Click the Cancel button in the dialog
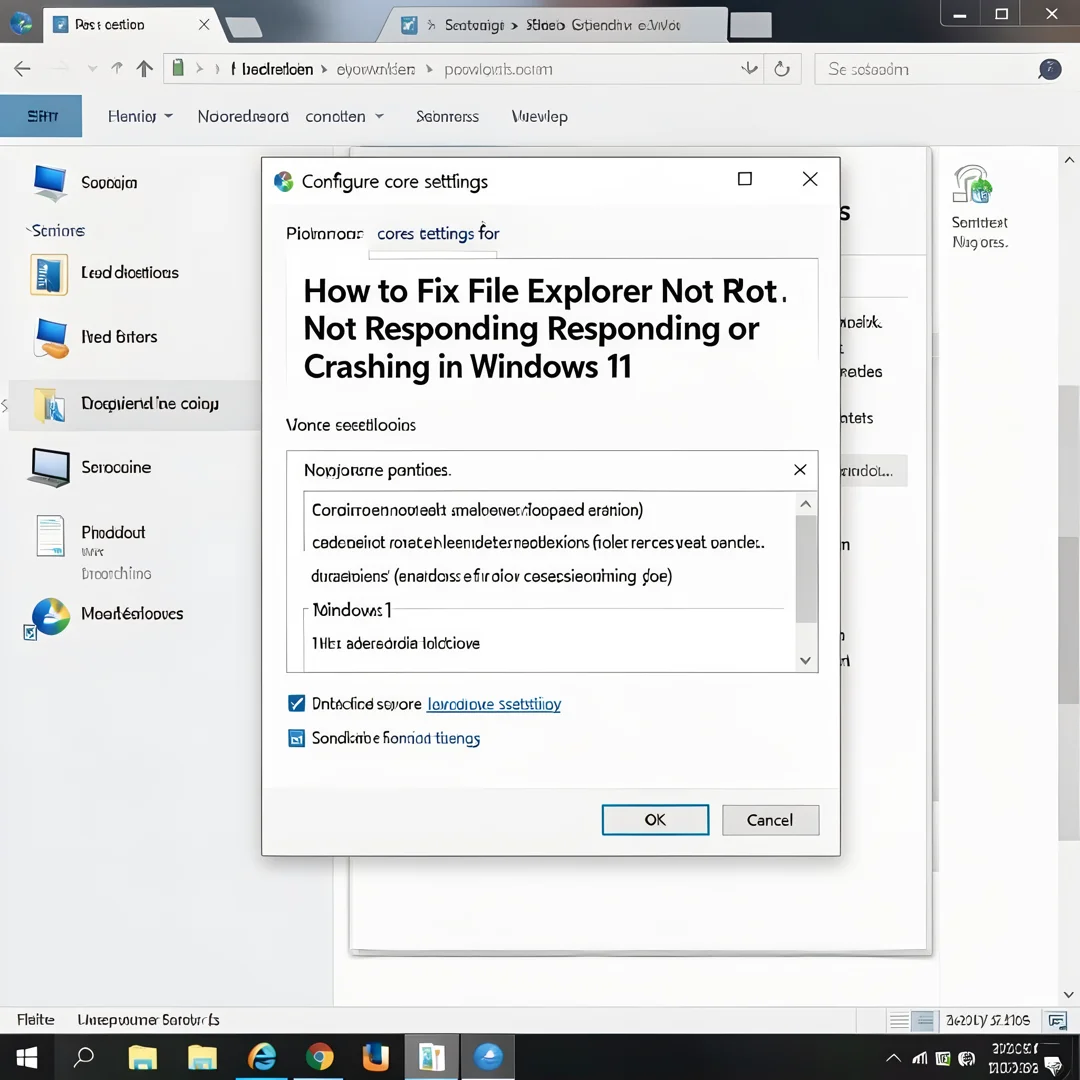The height and width of the screenshot is (1080, 1080). pyautogui.click(x=770, y=820)
